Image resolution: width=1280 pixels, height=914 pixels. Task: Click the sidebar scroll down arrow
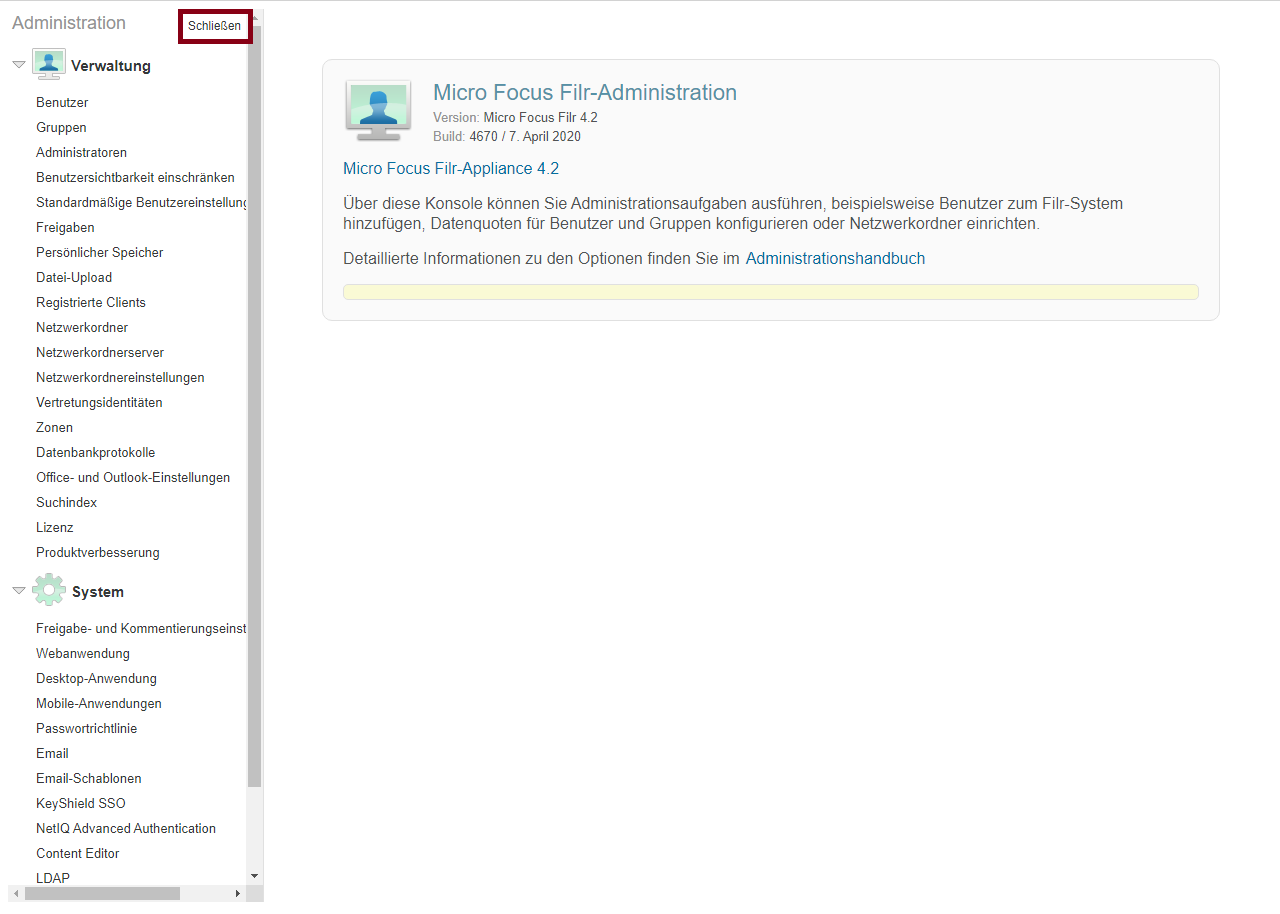tap(254, 876)
